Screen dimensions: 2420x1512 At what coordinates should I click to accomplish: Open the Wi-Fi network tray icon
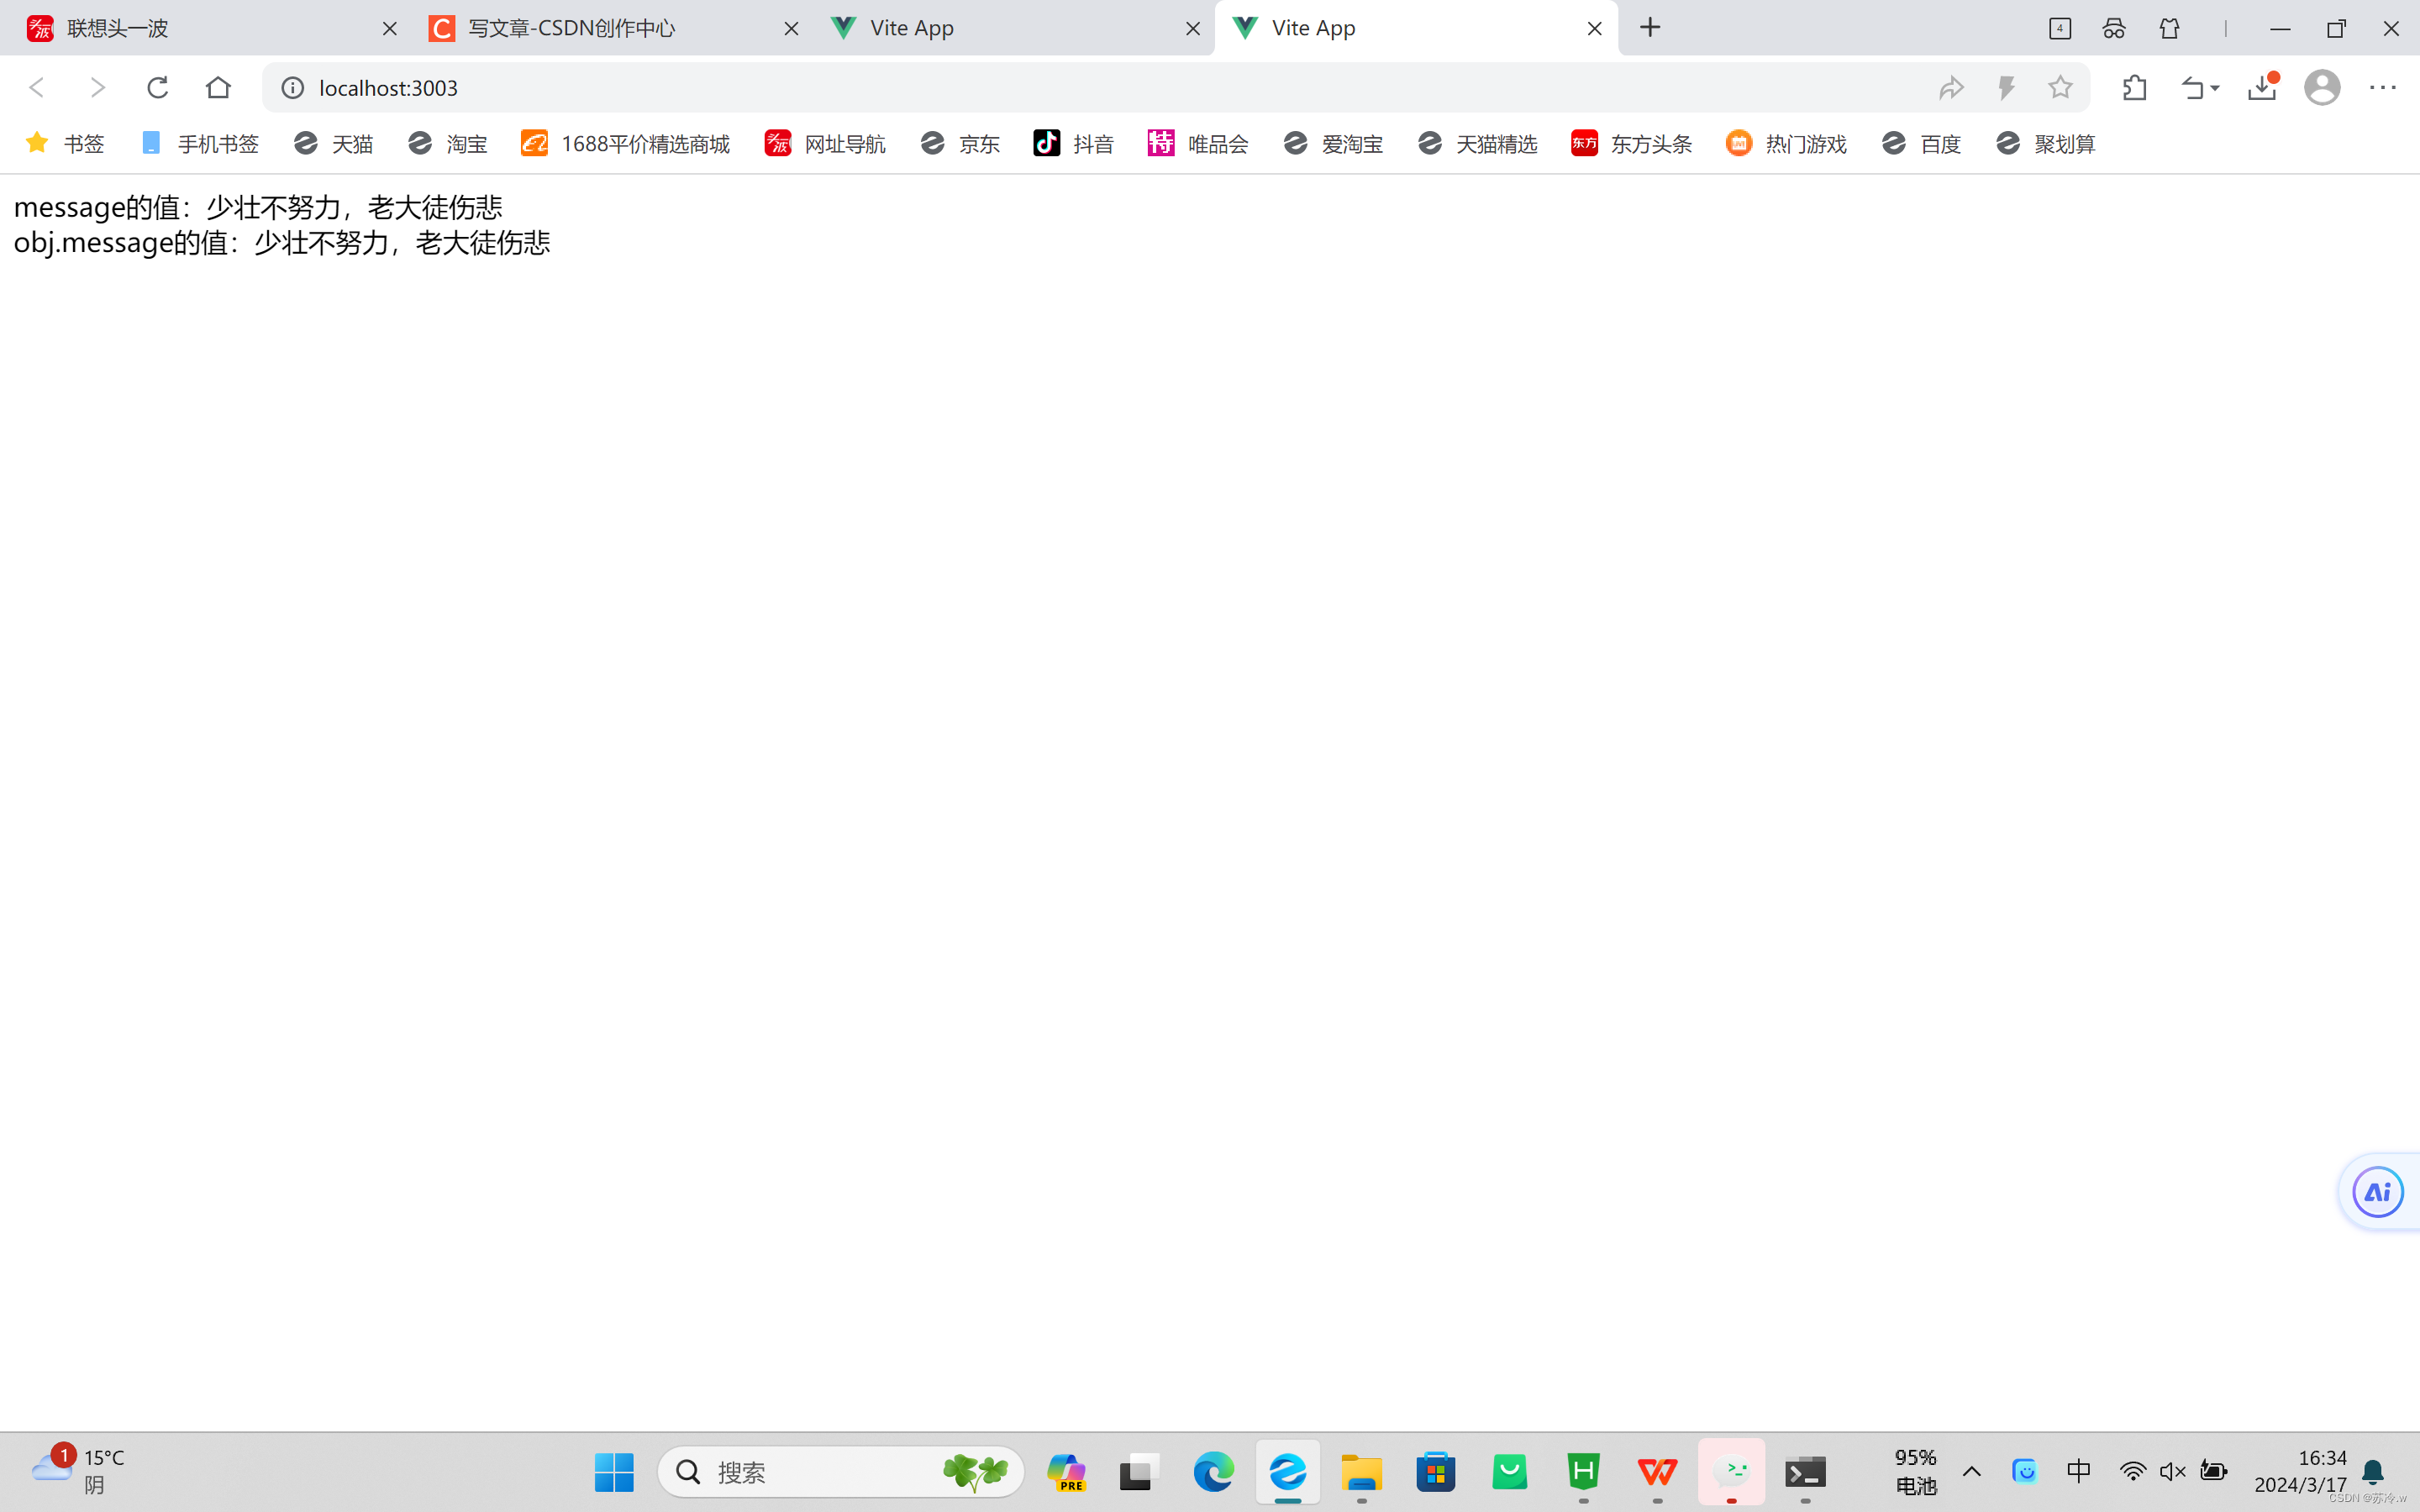click(x=2132, y=1472)
